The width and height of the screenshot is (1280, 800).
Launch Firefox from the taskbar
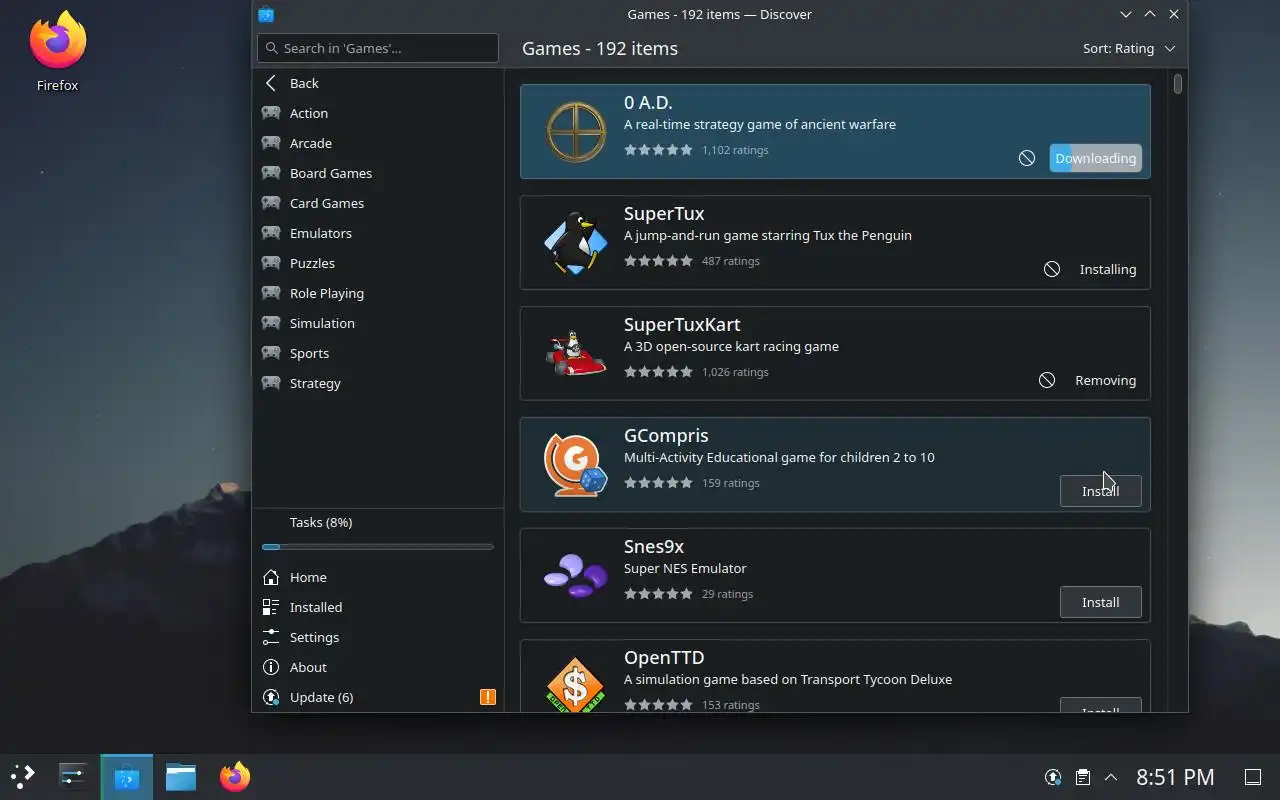(235, 777)
